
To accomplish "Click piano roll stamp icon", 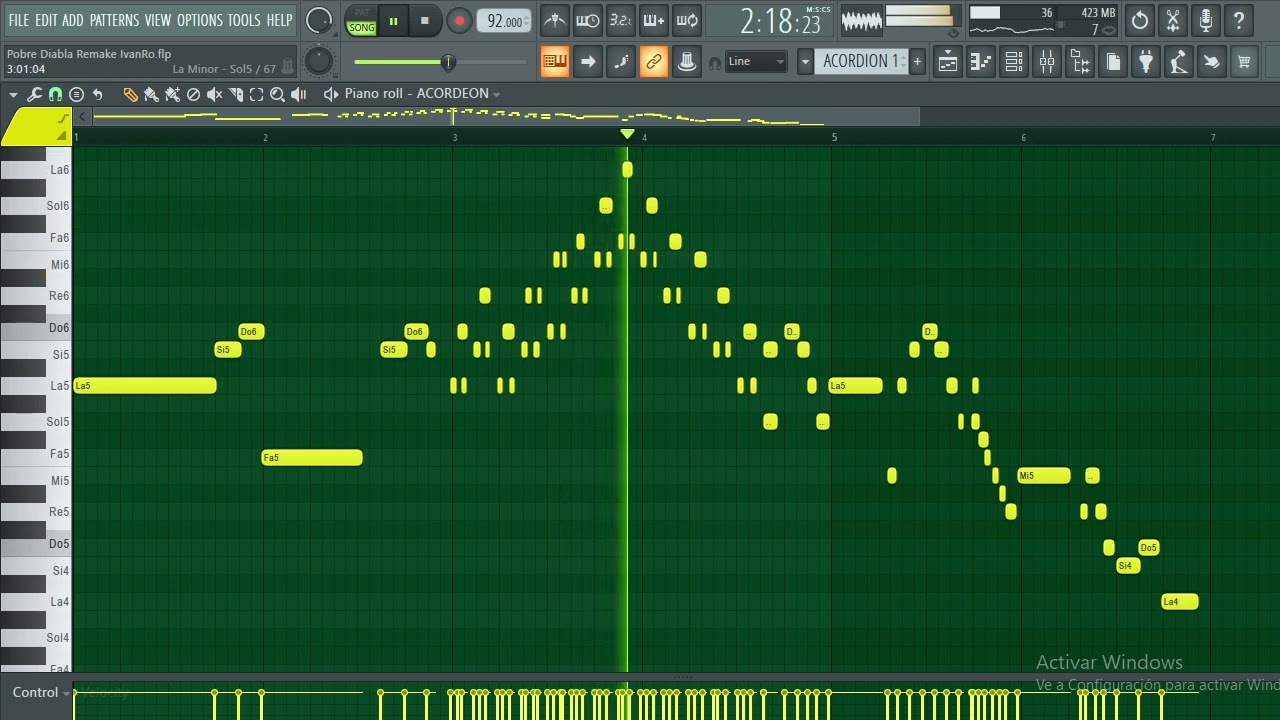I will (76, 94).
